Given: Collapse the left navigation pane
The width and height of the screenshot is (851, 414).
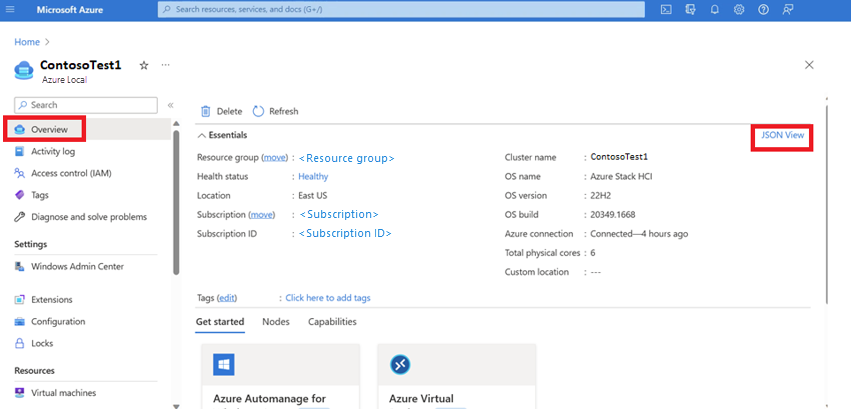Looking at the screenshot, I should click(170, 105).
